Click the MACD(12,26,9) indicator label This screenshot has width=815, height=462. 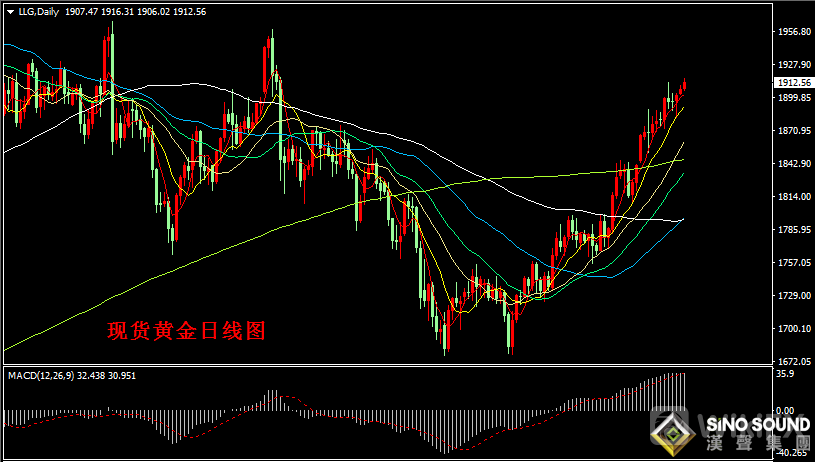[41, 375]
